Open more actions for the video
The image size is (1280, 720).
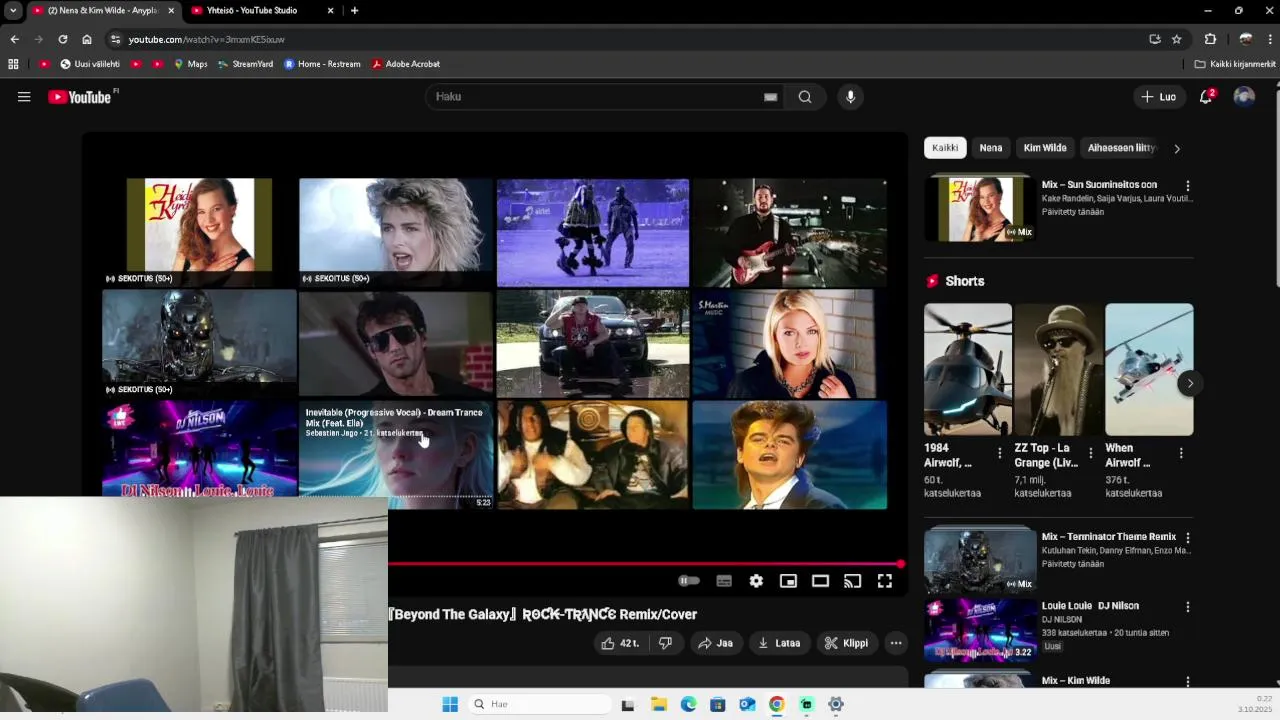pos(896,643)
